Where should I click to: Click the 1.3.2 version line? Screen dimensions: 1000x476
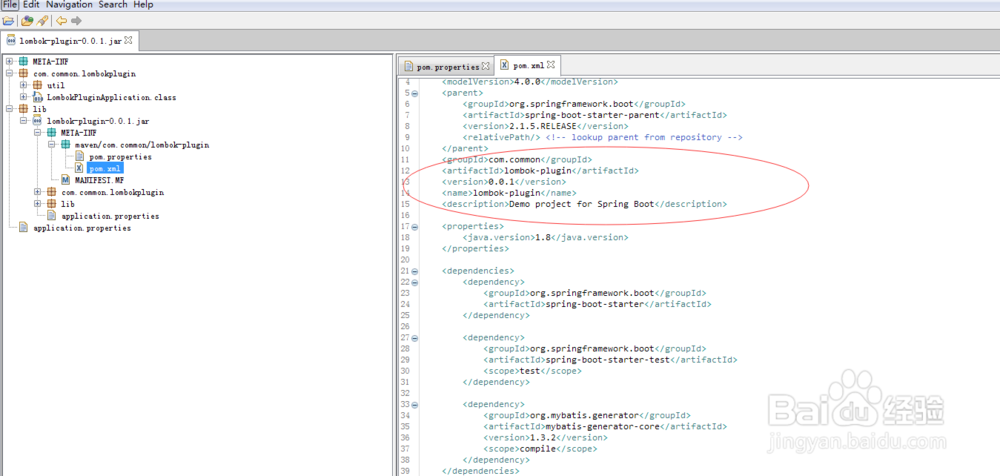click(545, 438)
